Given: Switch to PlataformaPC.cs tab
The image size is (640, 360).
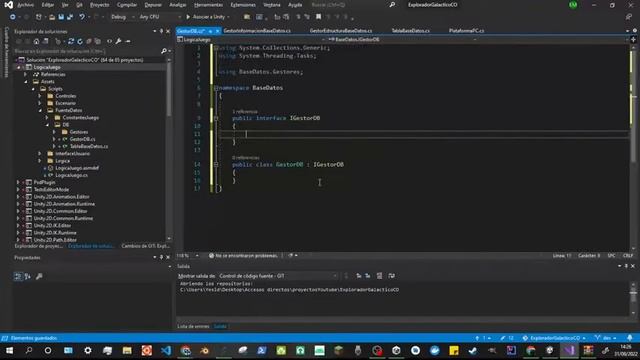Looking at the screenshot, I should click(466, 31).
